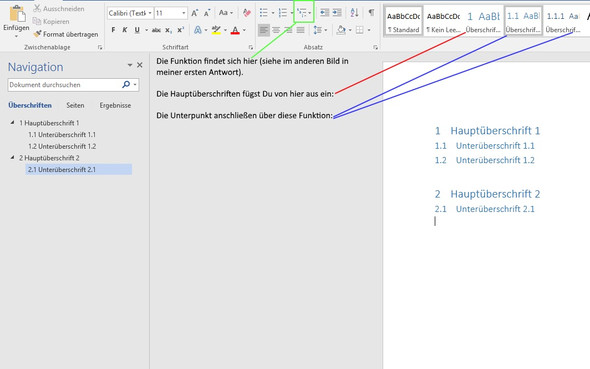This screenshot has width=590, height=369.
Task: Apply the Überschrift 3 style (1.1.1)
Action: [x=563, y=21]
